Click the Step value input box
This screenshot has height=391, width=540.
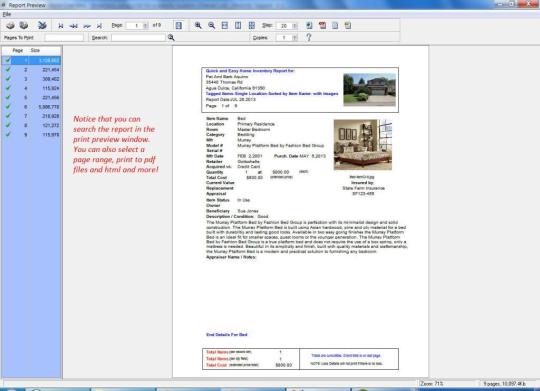(x=284, y=25)
